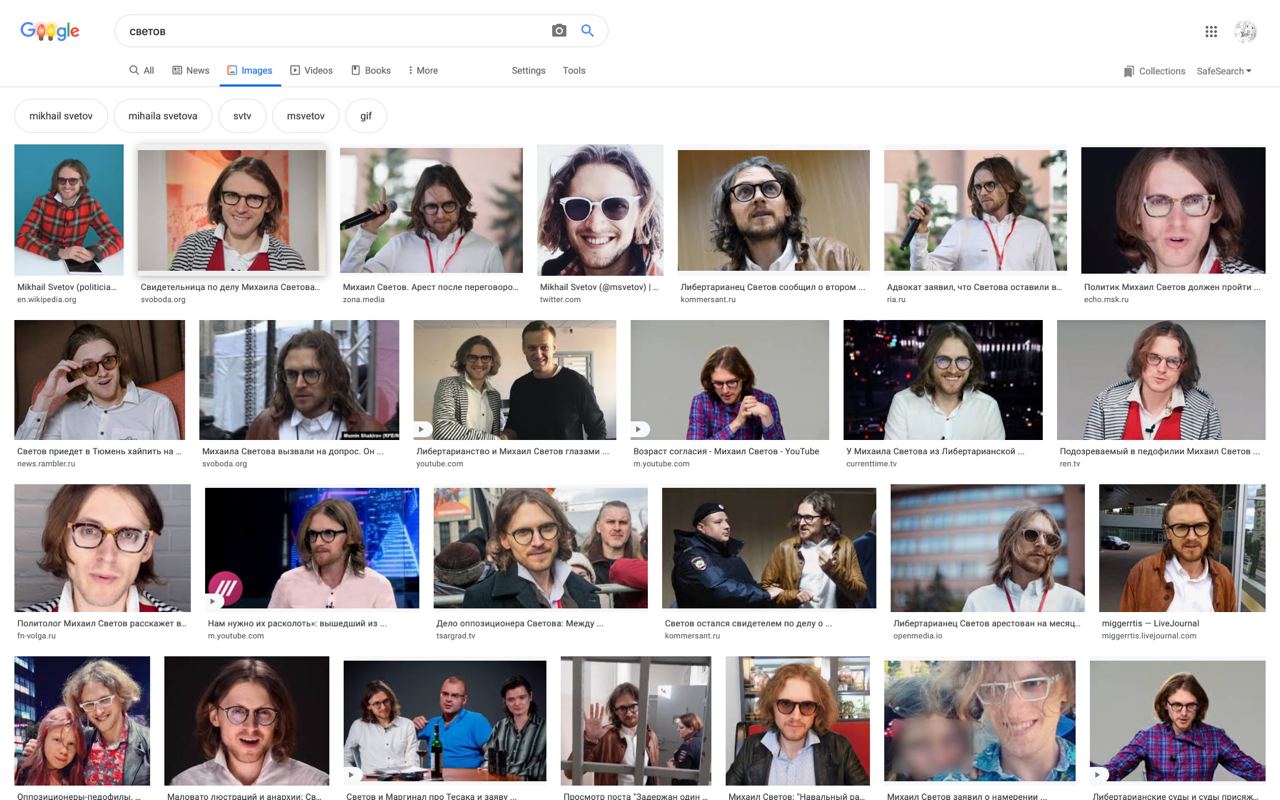Switch to the Books tab
Viewport: 1280px width, 800px height.
coord(370,71)
